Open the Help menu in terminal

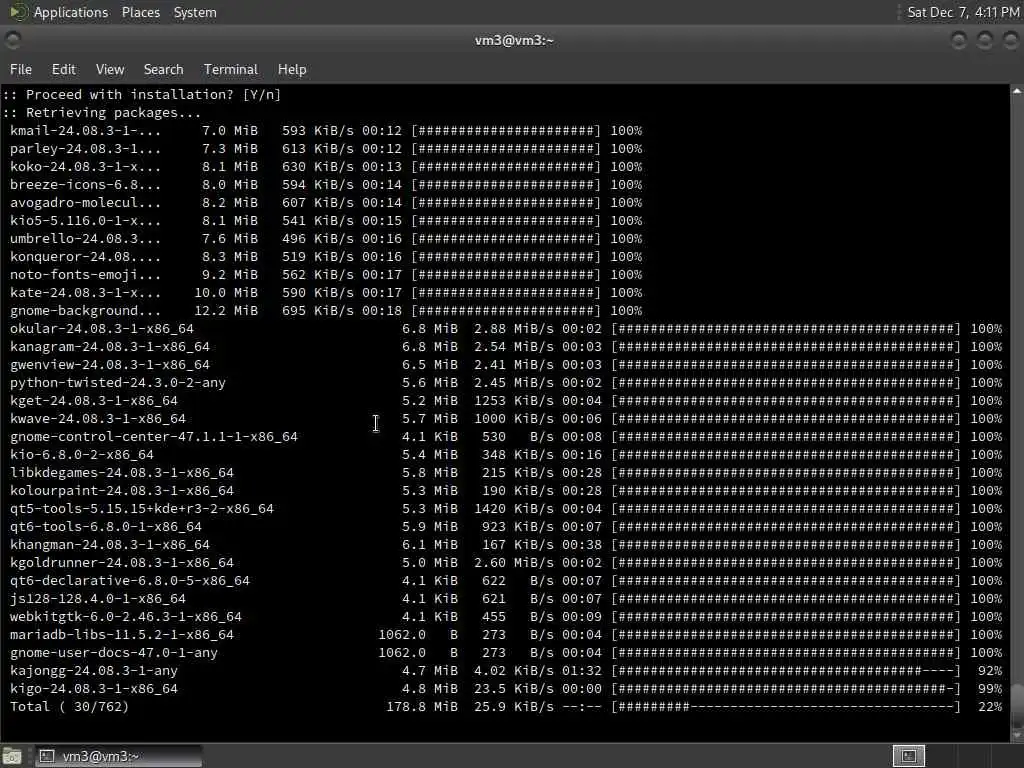click(292, 69)
